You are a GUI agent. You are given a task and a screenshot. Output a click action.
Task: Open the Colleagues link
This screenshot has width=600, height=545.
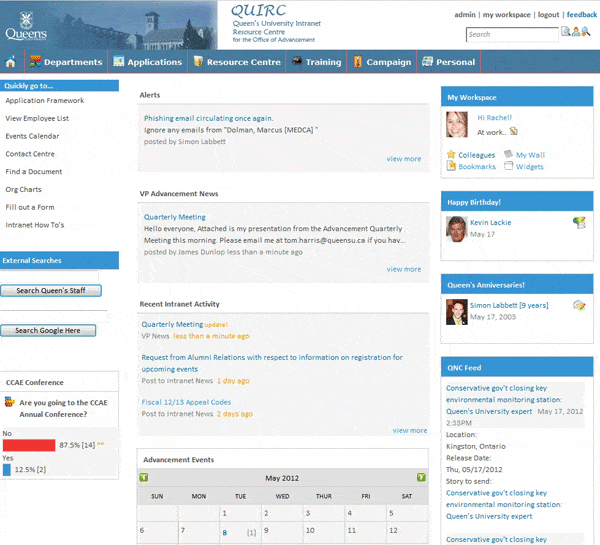tap(476, 155)
